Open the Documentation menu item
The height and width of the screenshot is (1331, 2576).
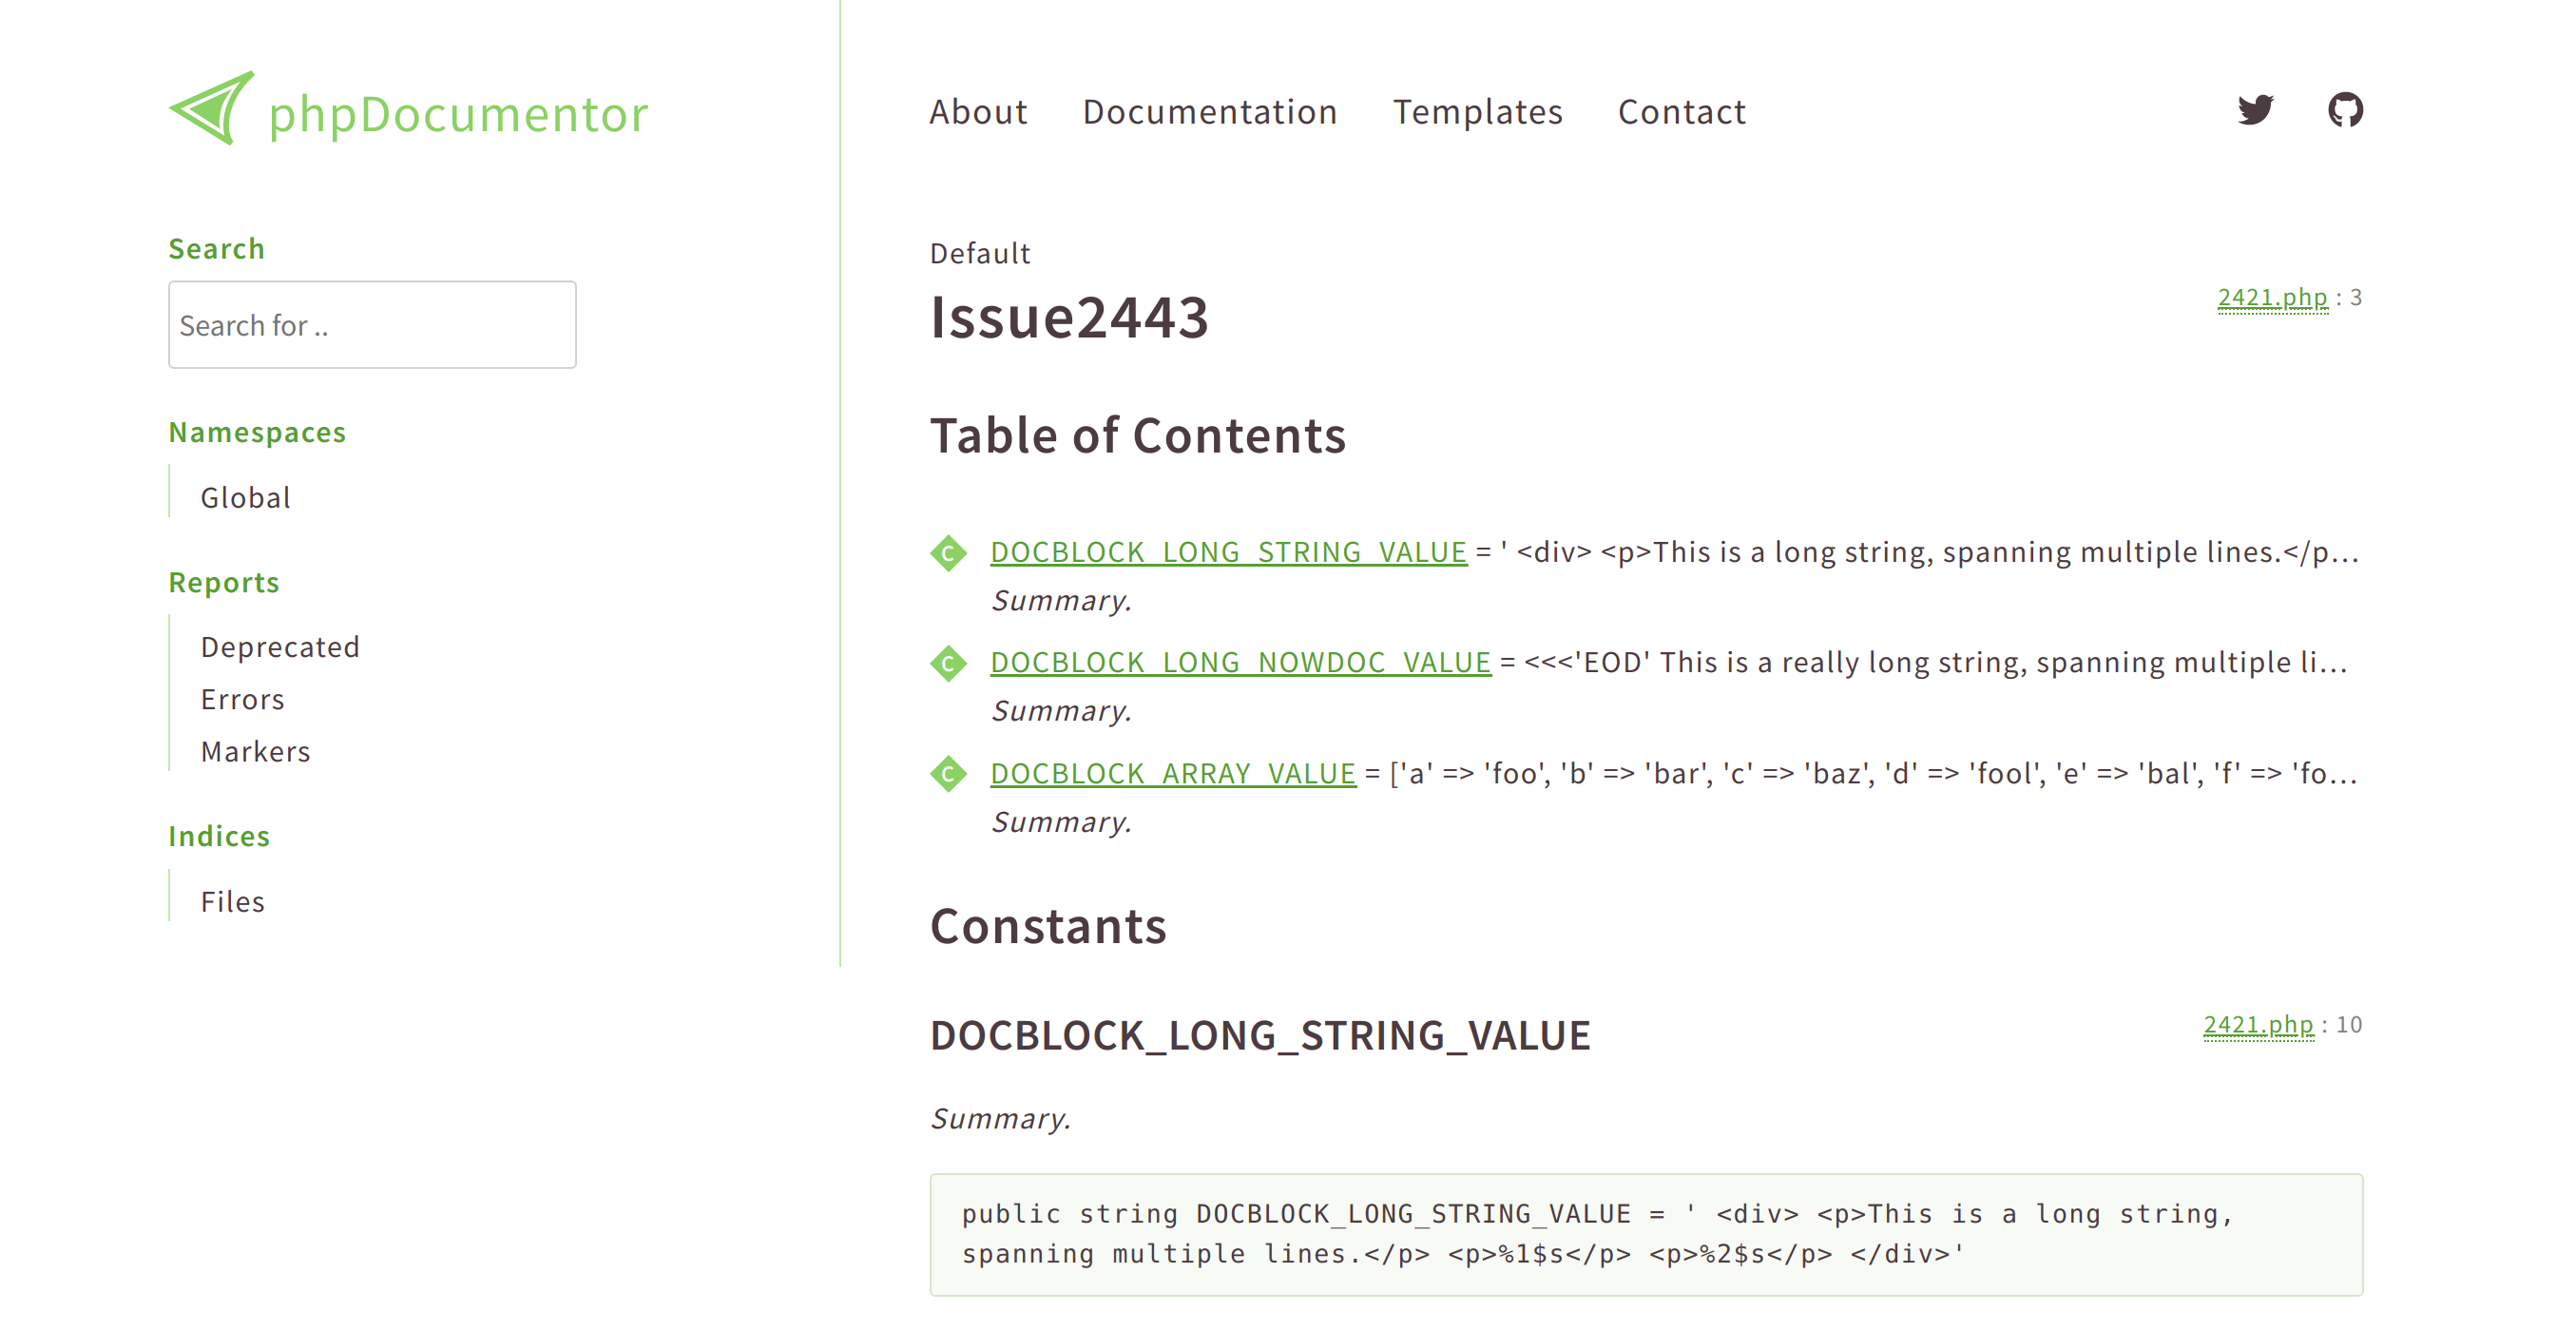point(1210,112)
